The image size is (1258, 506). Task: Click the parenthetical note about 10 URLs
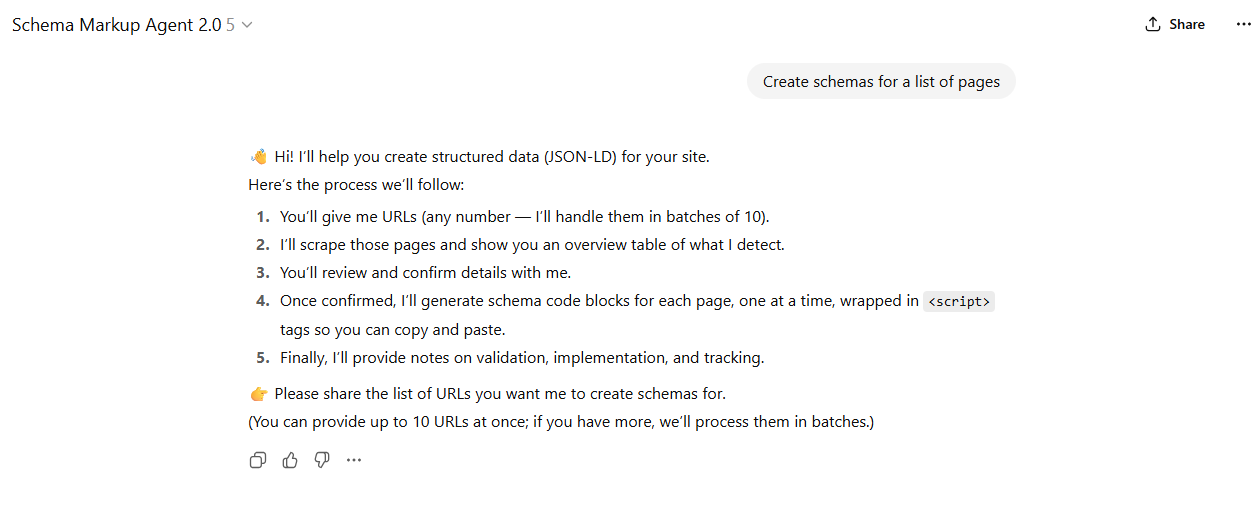coord(561,421)
